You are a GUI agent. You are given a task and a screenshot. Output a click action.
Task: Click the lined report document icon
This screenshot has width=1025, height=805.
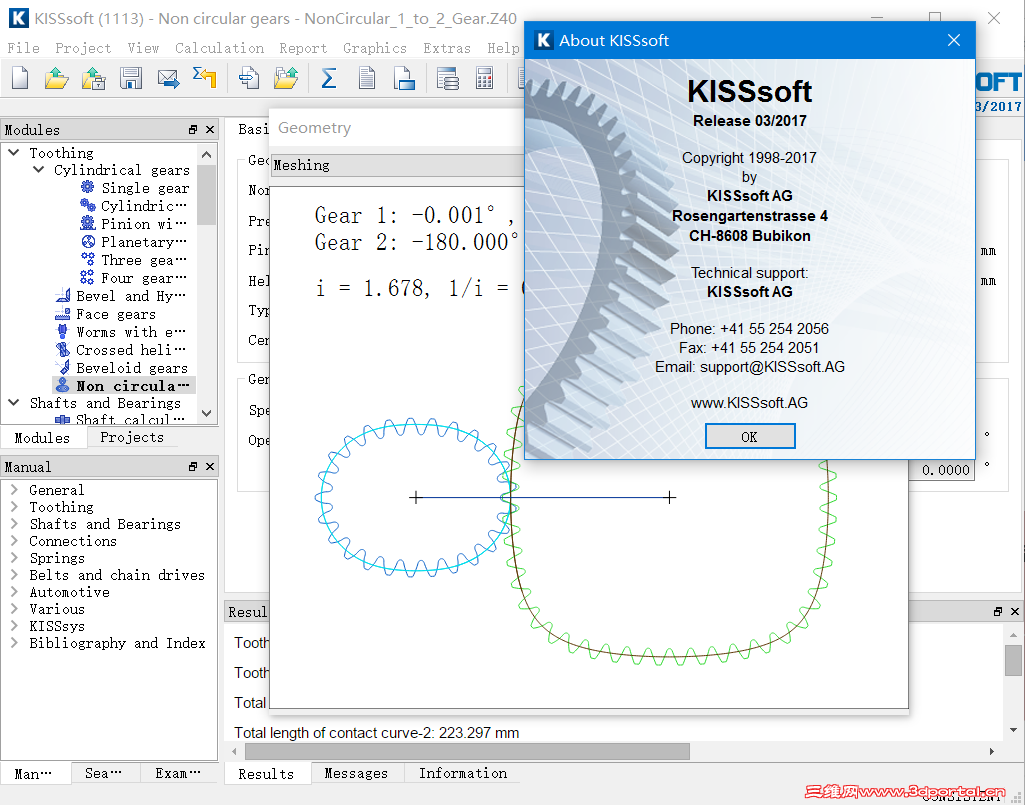tap(367, 78)
